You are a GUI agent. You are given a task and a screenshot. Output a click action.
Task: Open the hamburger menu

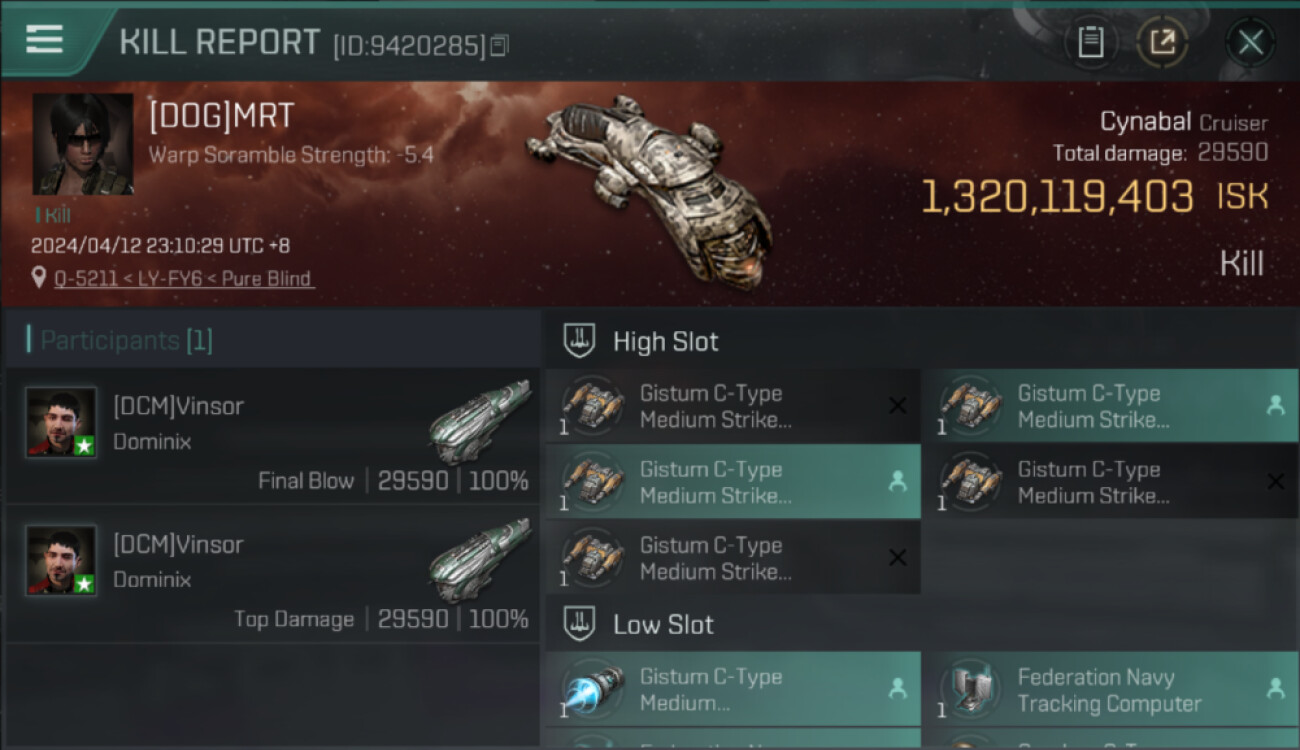tap(44, 39)
